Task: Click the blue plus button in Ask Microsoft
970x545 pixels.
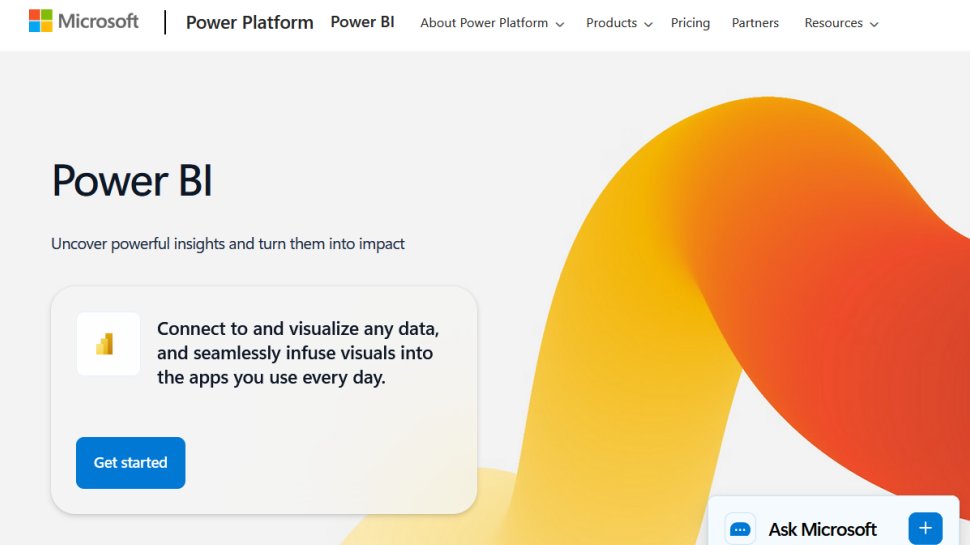Action: click(x=925, y=528)
